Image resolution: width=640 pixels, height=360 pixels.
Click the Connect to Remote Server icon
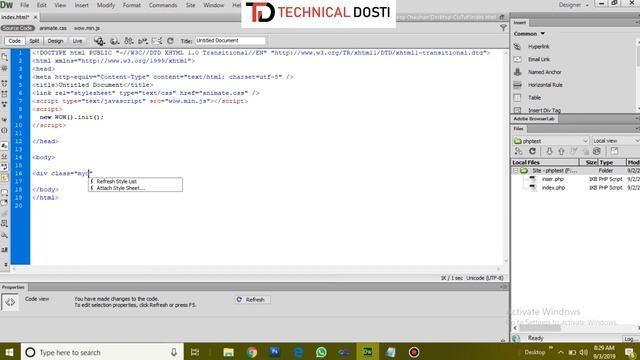pyautogui.click(x=519, y=151)
